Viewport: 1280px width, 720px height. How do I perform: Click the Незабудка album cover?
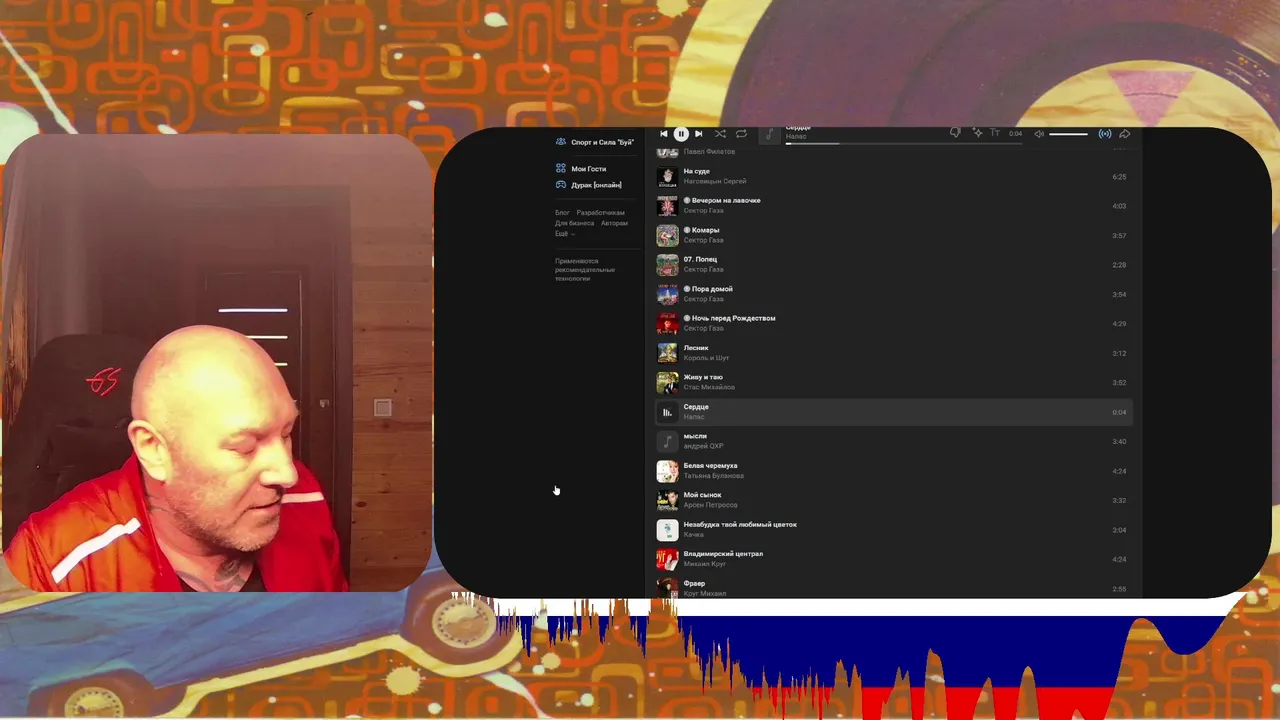click(x=667, y=530)
